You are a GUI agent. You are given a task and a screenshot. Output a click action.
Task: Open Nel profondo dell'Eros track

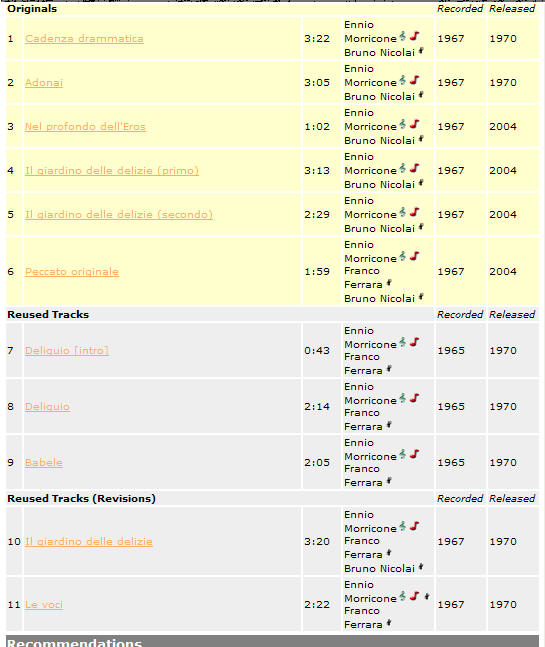pyautogui.click(x=85, y=127)
